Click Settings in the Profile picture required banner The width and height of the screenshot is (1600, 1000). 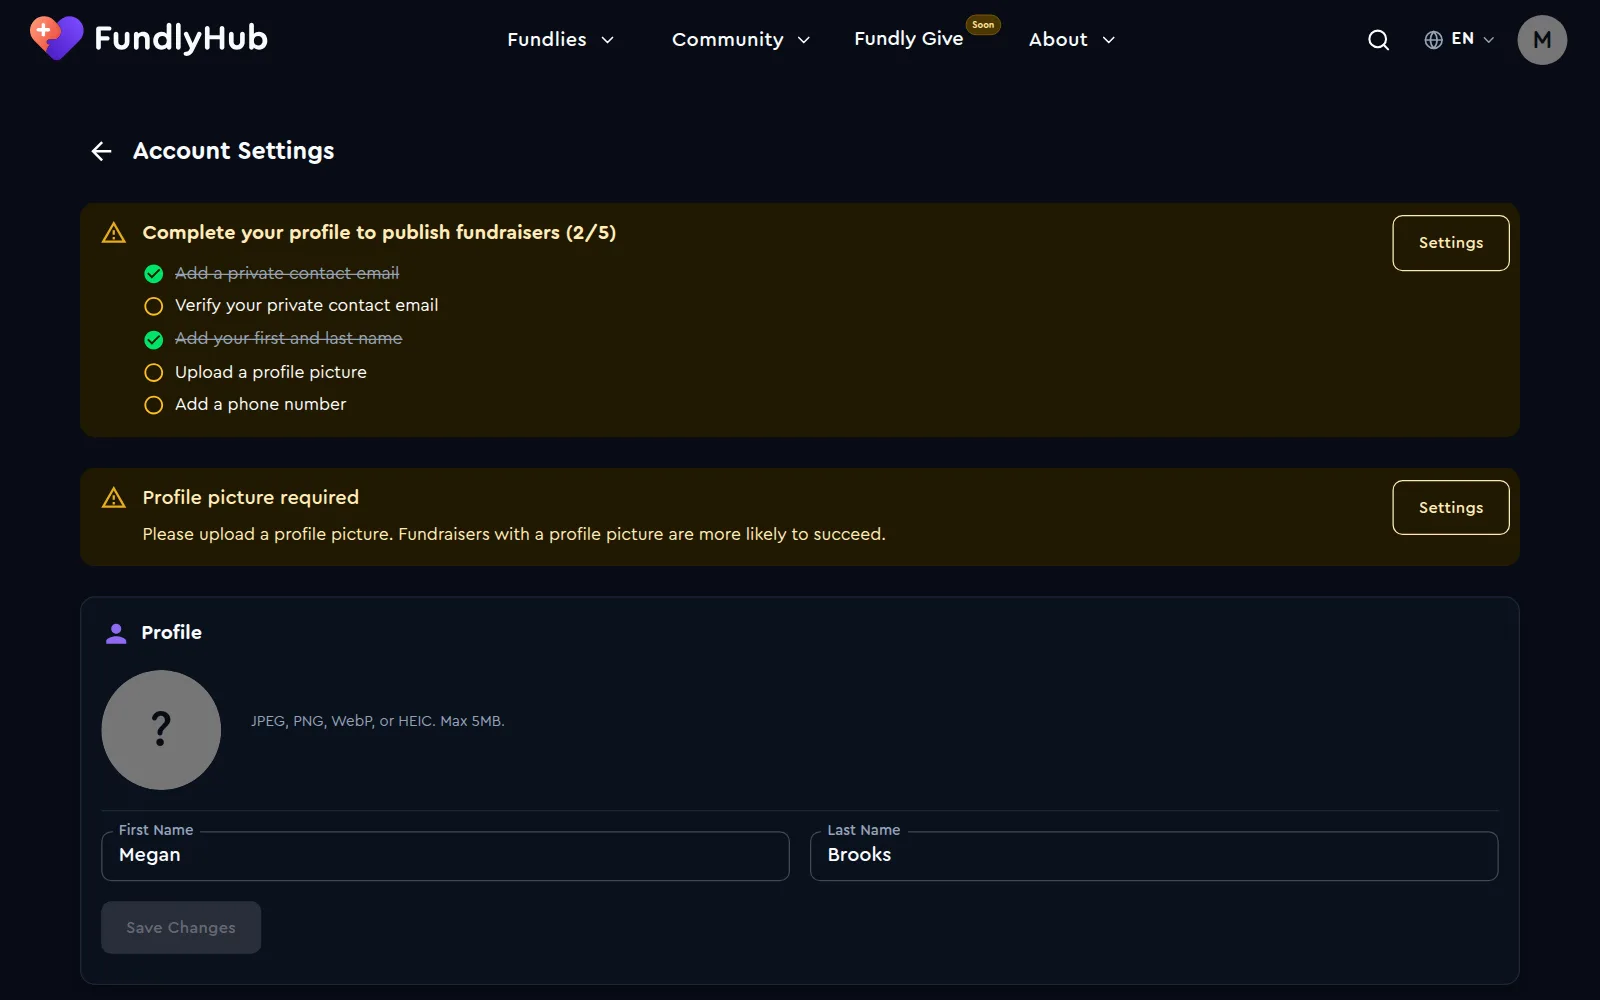click(1450, 508)
